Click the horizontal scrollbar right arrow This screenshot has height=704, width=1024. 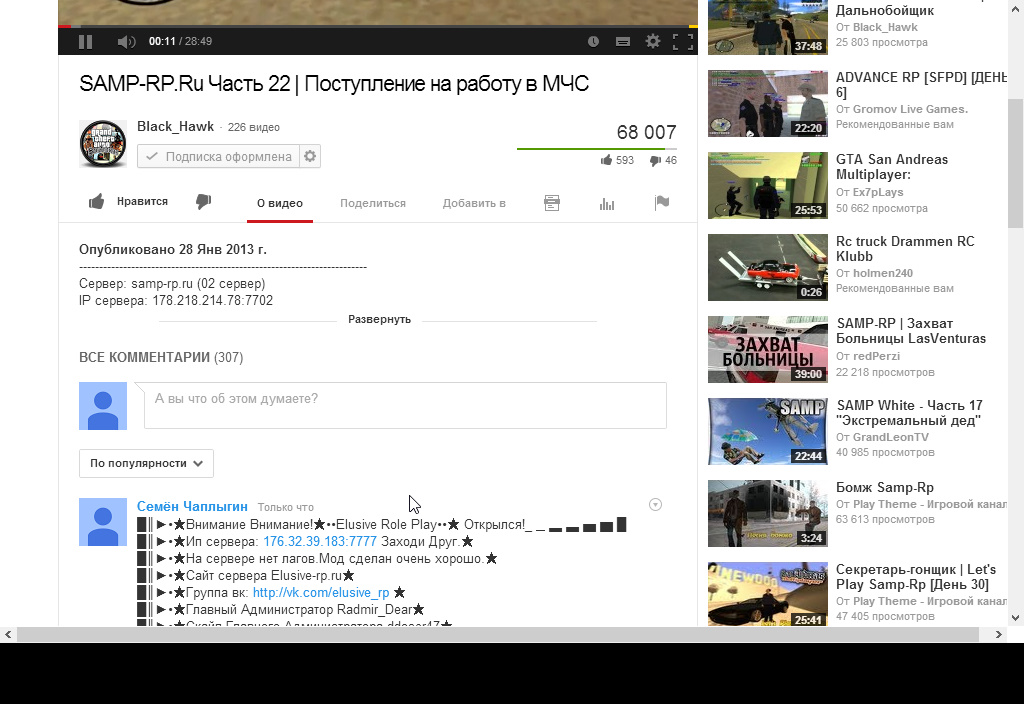[x=999, y=634]
